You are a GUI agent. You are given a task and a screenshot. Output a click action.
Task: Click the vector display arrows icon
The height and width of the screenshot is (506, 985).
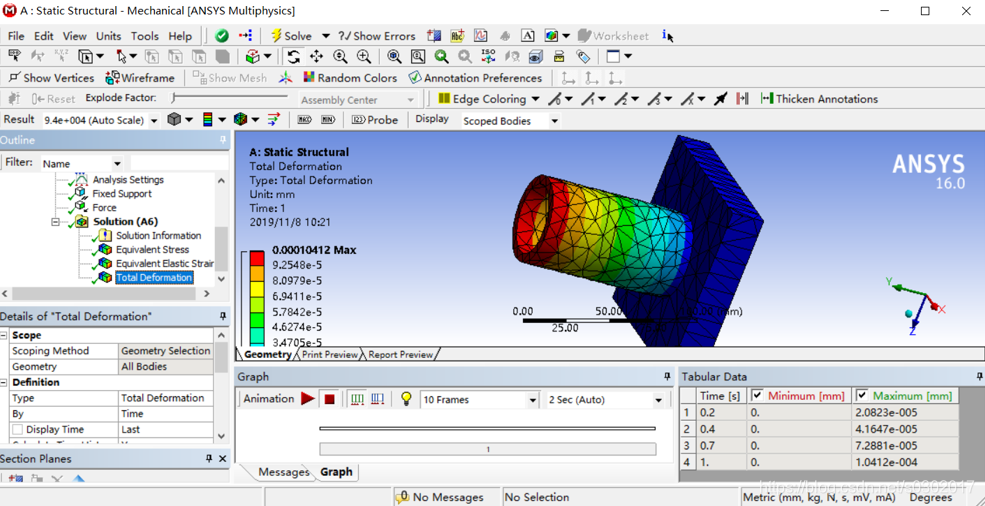pos(273,119)
